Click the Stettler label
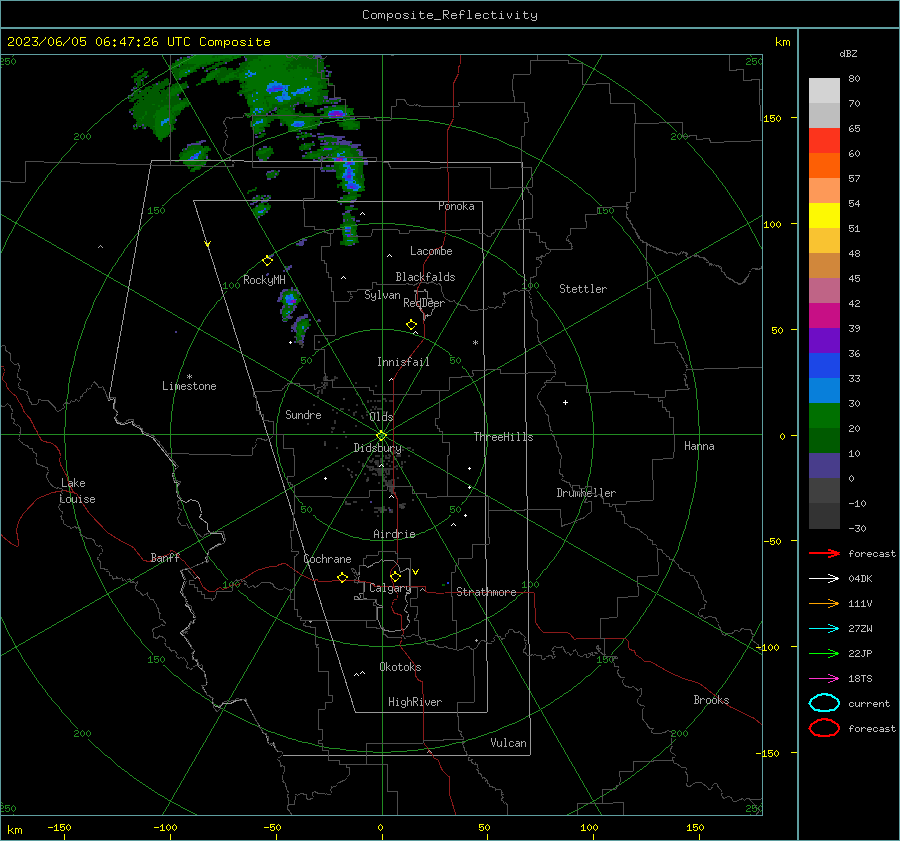 [583, 289]
